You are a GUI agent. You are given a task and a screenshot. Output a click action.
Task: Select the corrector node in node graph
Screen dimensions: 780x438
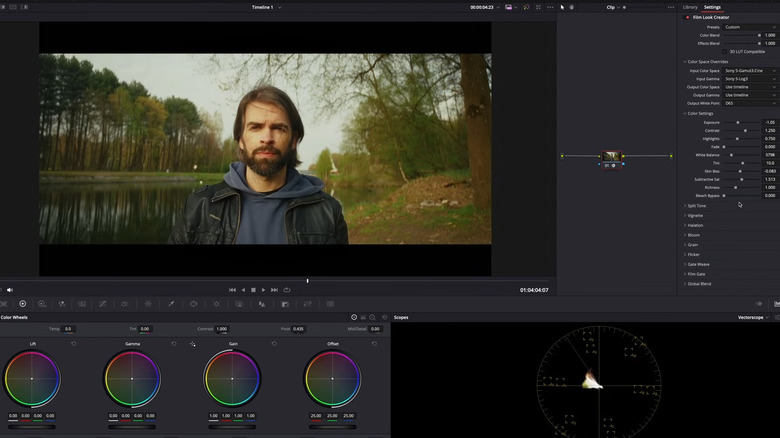pos(611,157)
